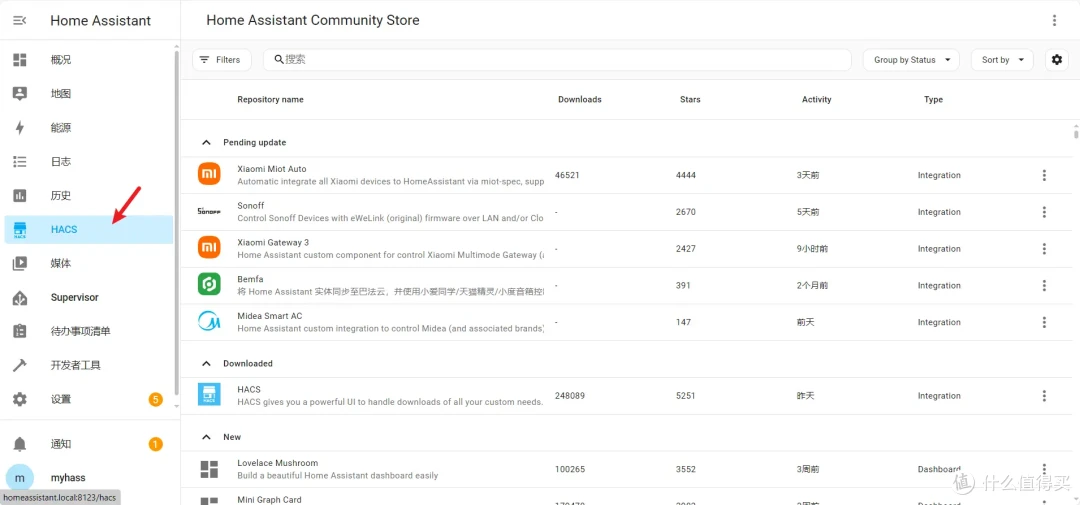
Task: Go to 概况 in sidebar
Action: 89,60
